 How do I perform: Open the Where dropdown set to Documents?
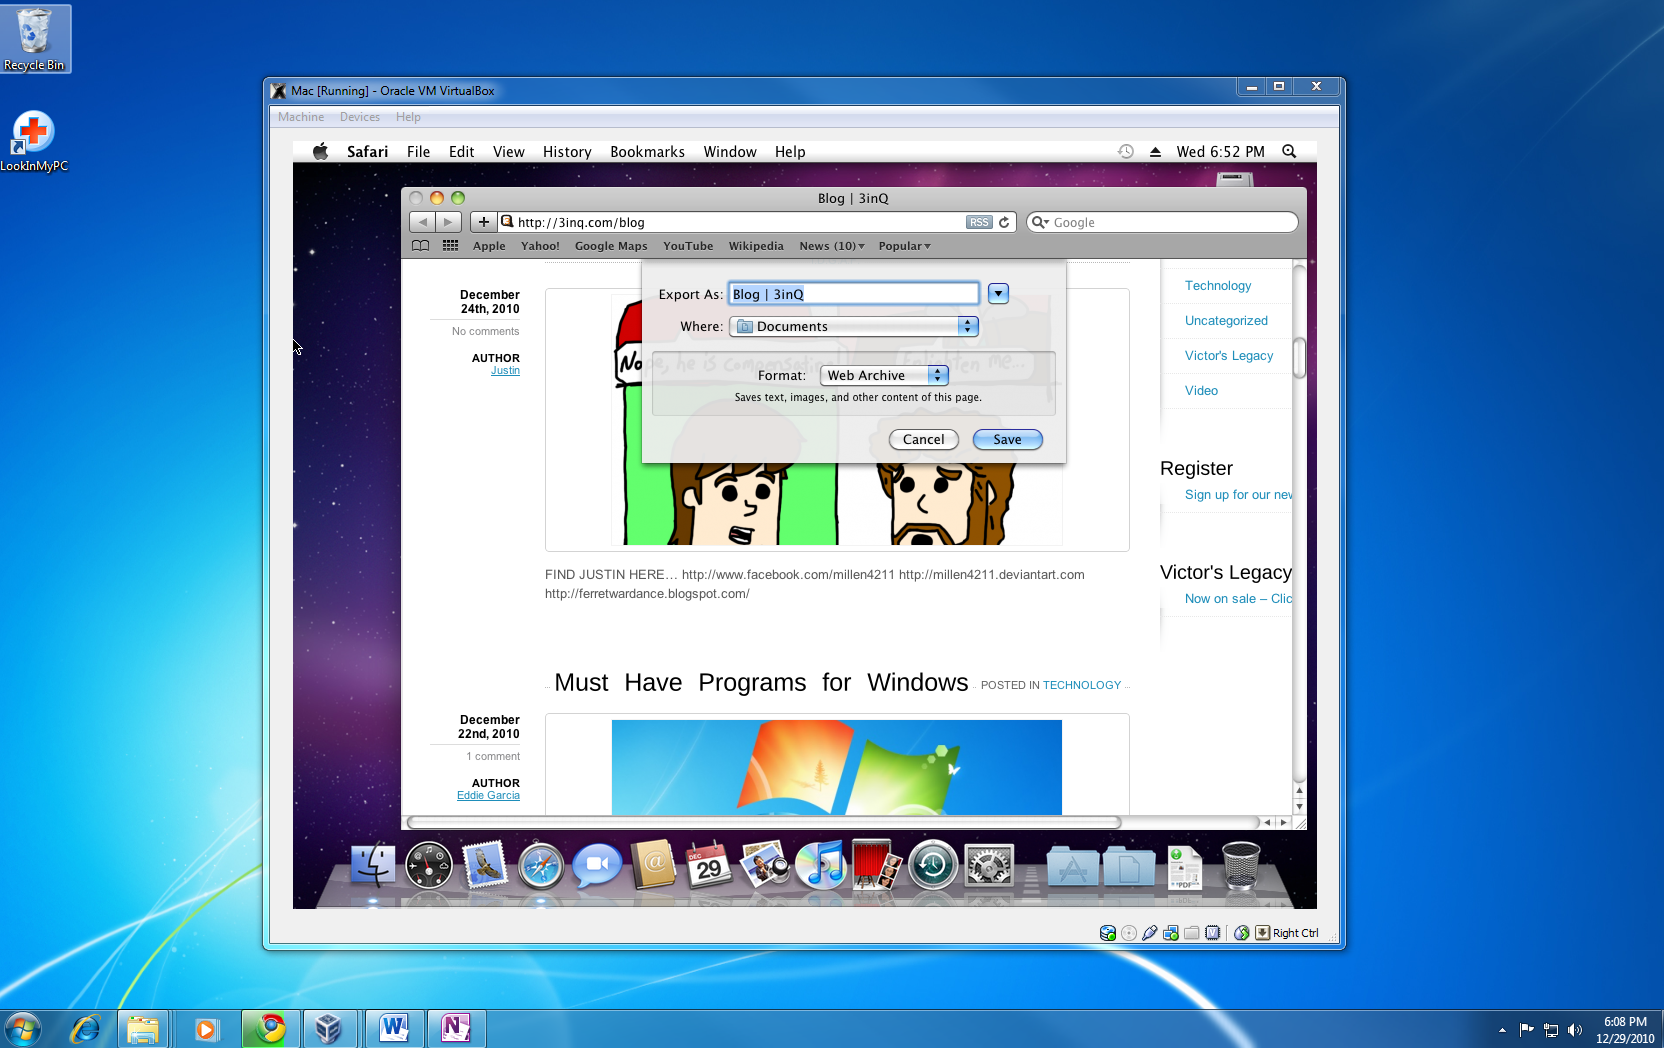pos(853,326)
